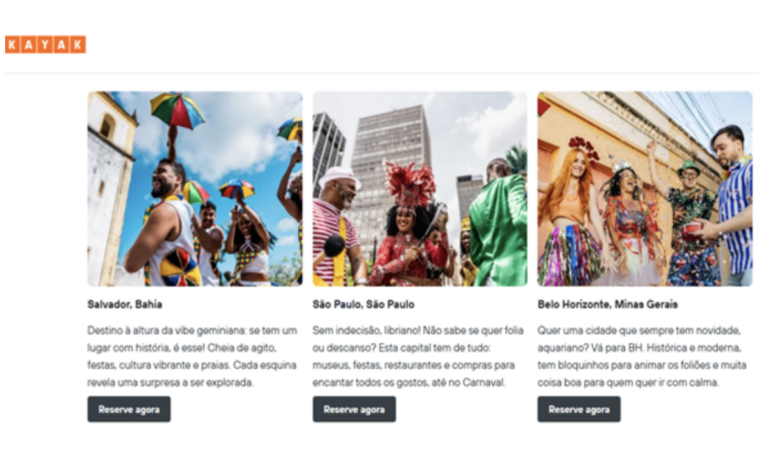The width and height of the screenshot is (768, 470).
Task: Click 'Reserve agora' under Belo Horizonte
Action: point(579,409)
